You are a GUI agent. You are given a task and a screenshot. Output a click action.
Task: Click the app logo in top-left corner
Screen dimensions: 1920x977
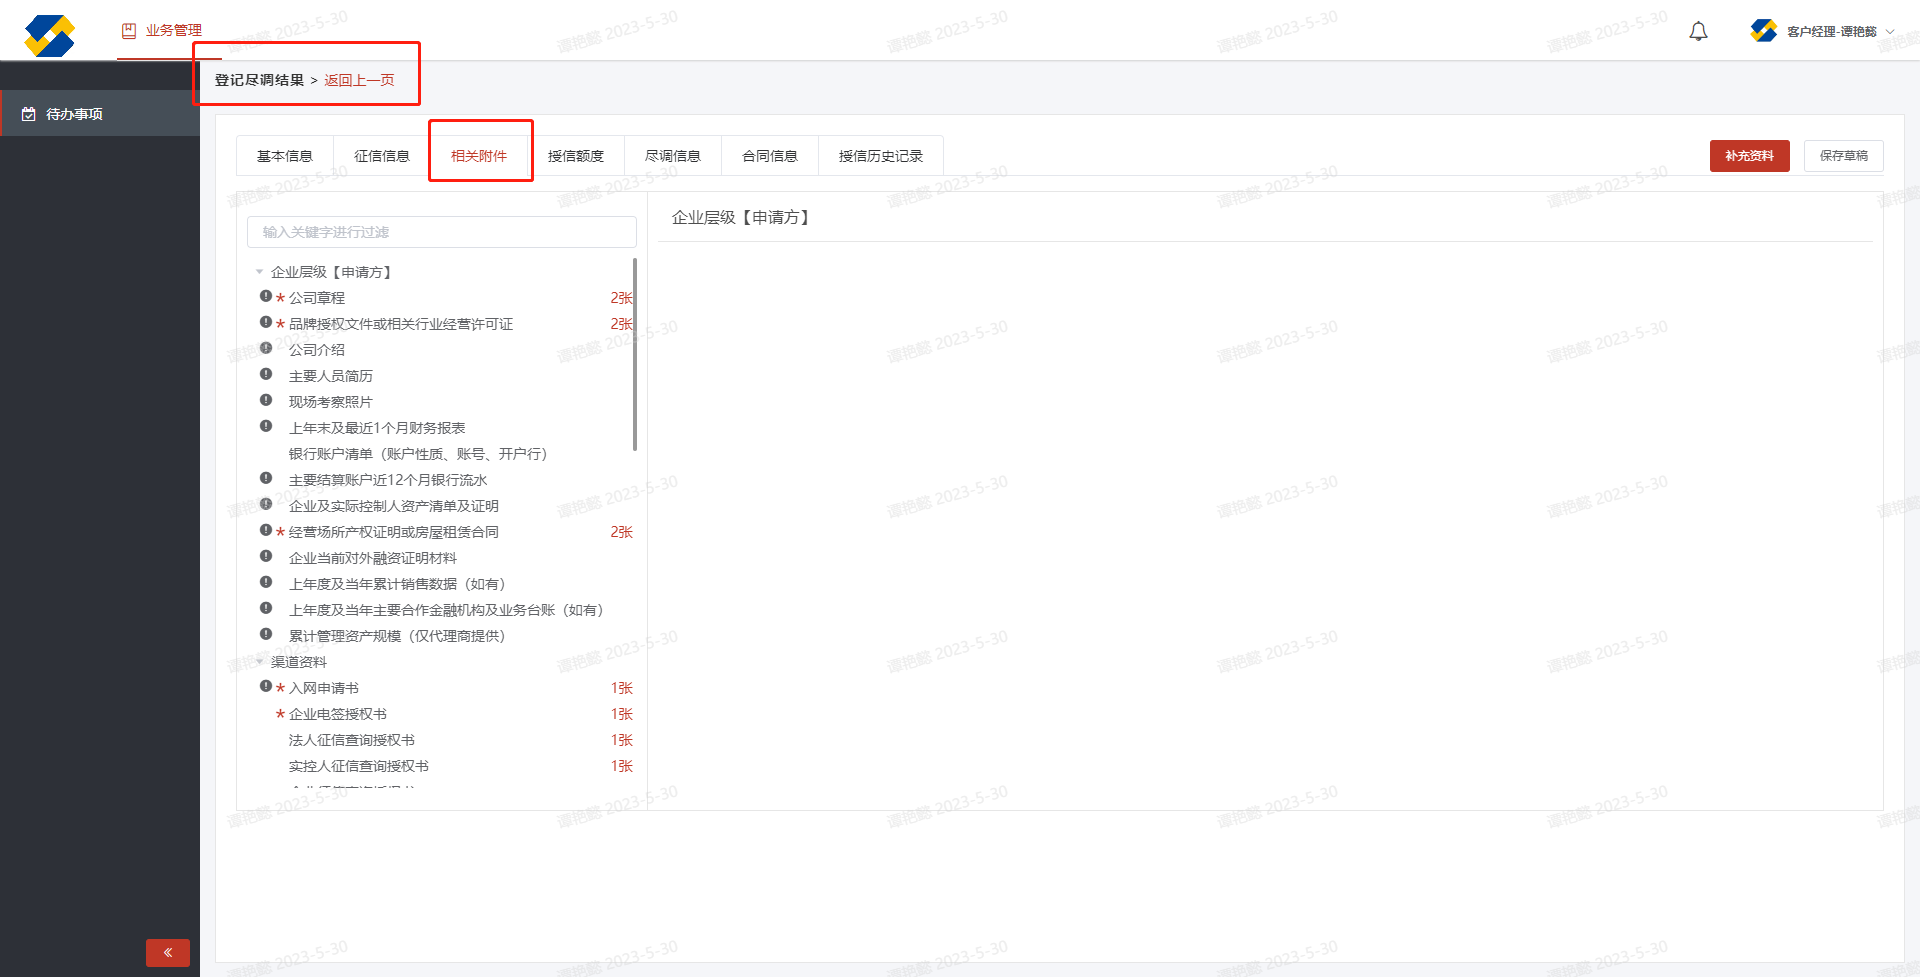tap(49, 36)
